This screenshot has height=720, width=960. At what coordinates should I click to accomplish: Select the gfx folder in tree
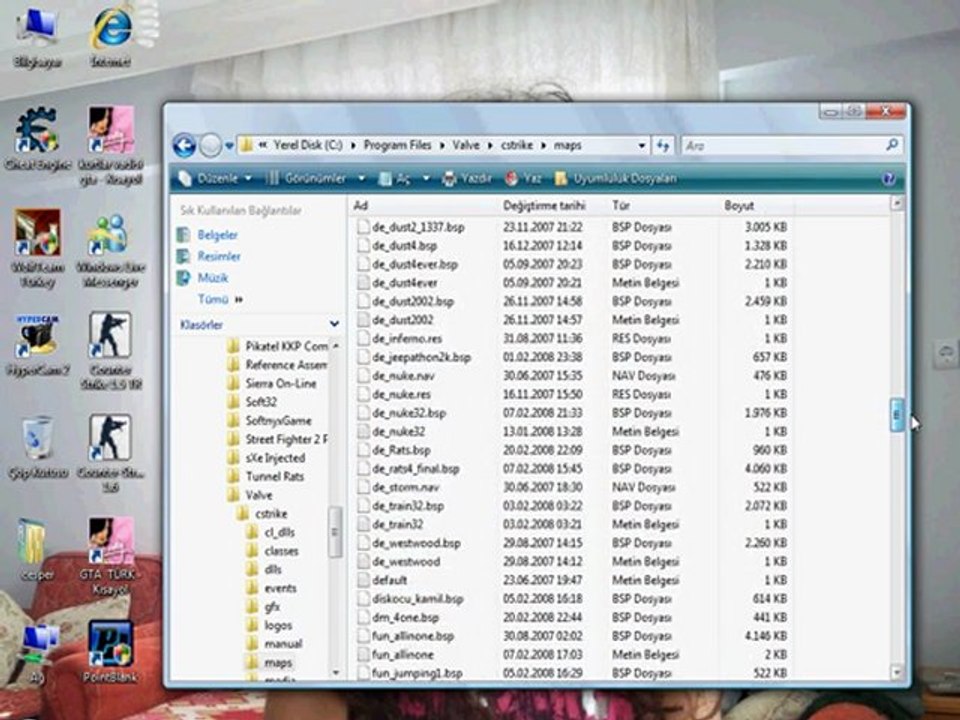[272, 607]
